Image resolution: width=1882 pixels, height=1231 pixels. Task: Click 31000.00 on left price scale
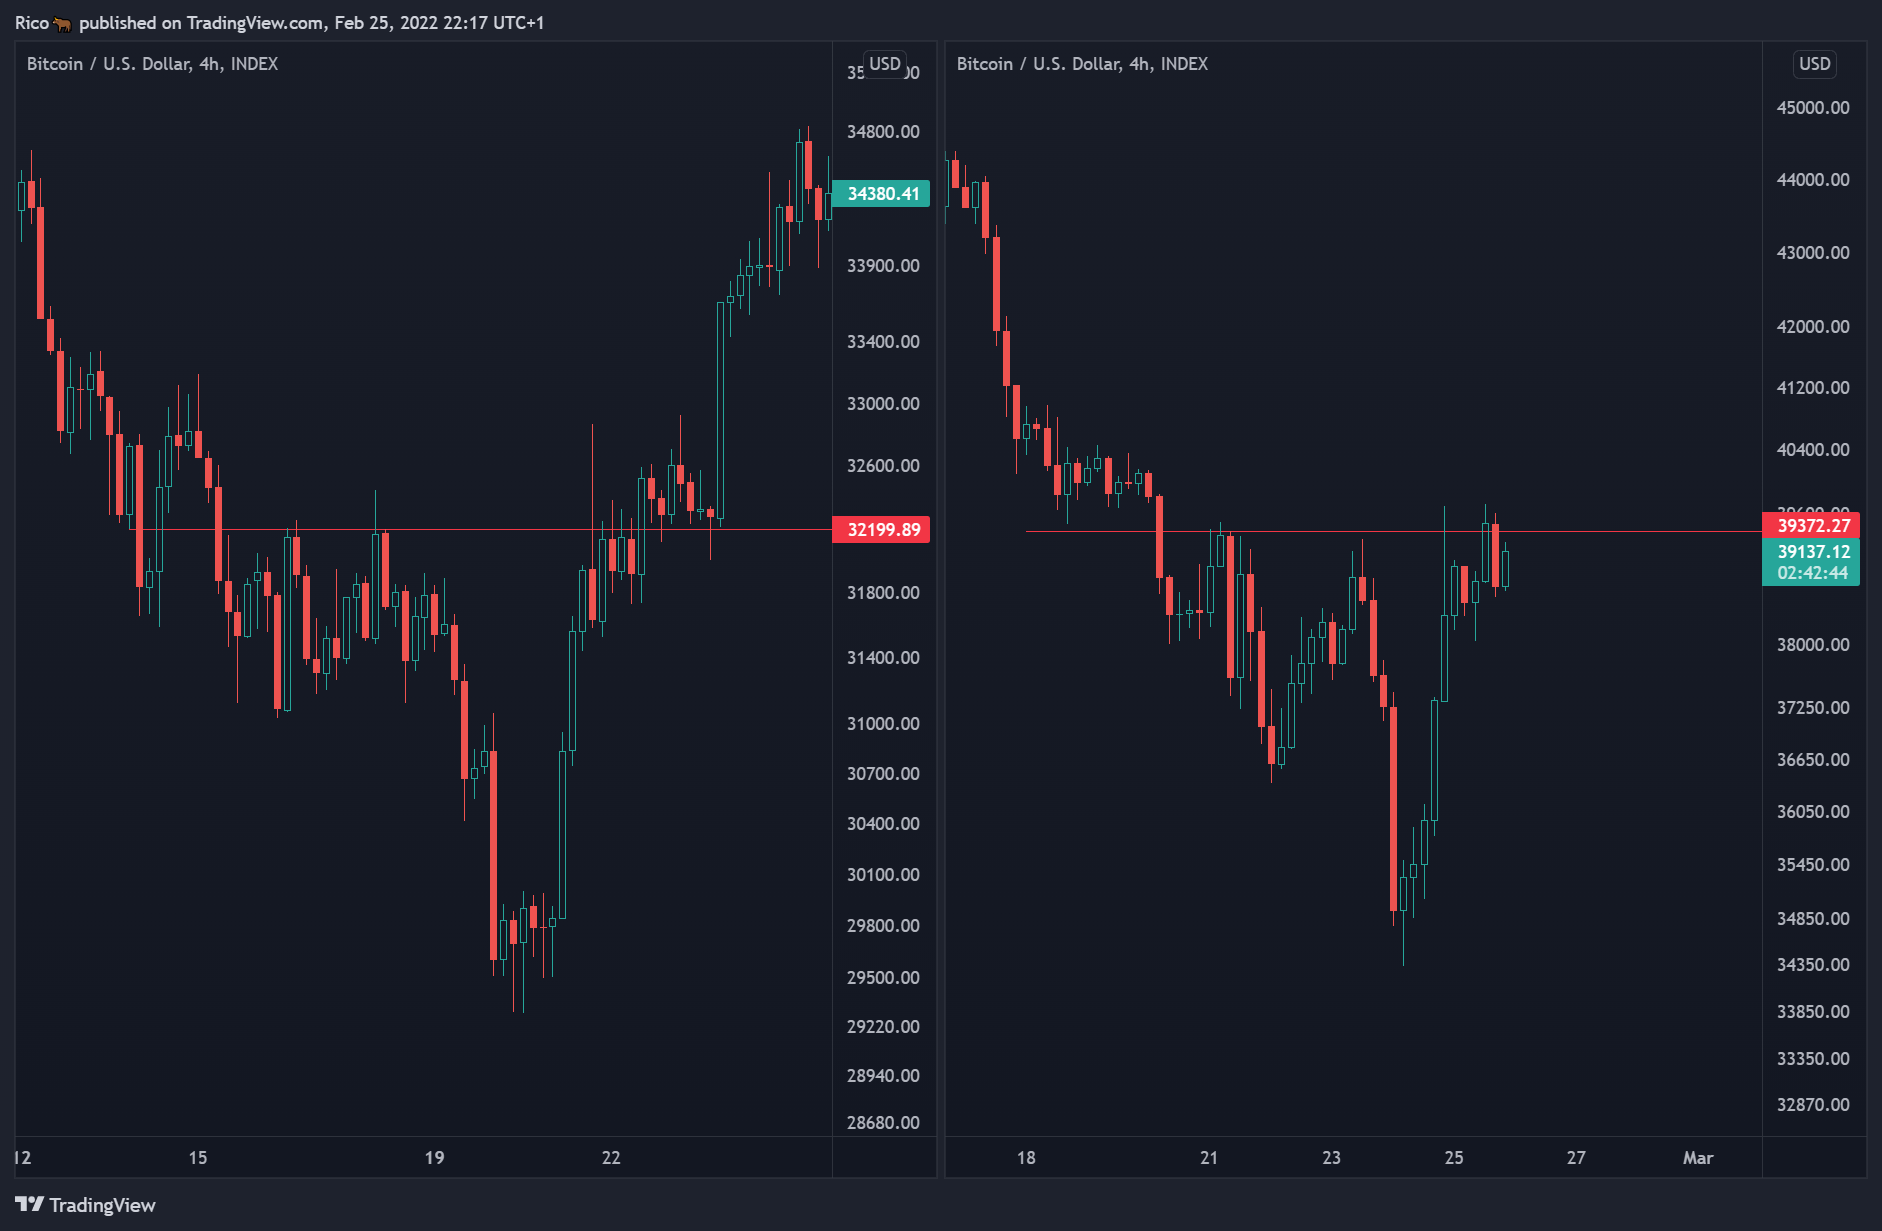883,724
